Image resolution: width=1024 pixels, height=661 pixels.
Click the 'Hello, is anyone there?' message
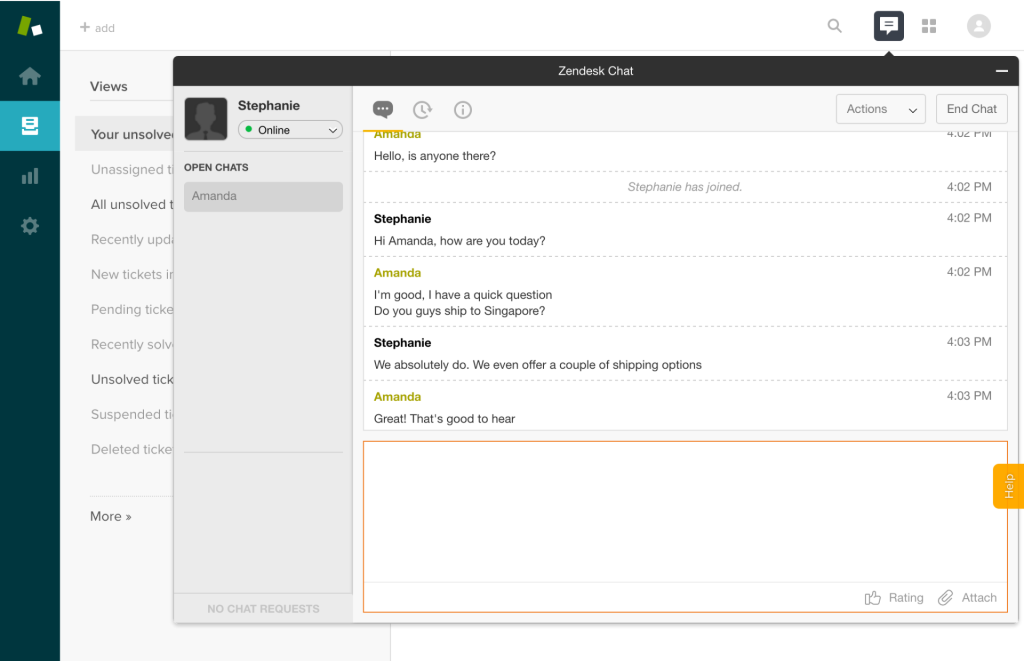[x=434, y=155]
